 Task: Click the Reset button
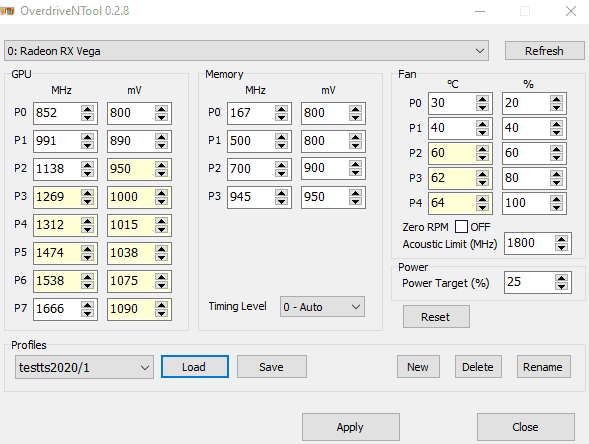(x=436, y=317)
